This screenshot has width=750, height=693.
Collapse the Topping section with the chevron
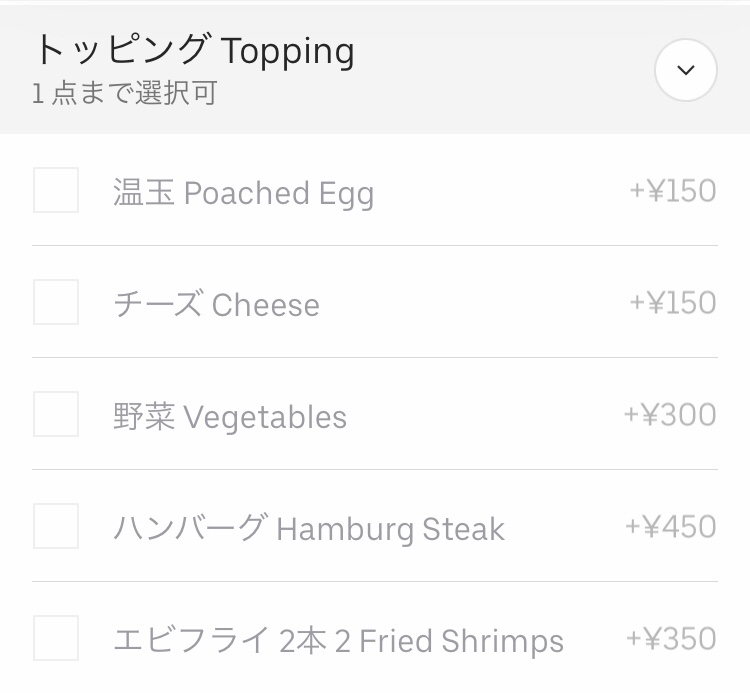(685, 70)
